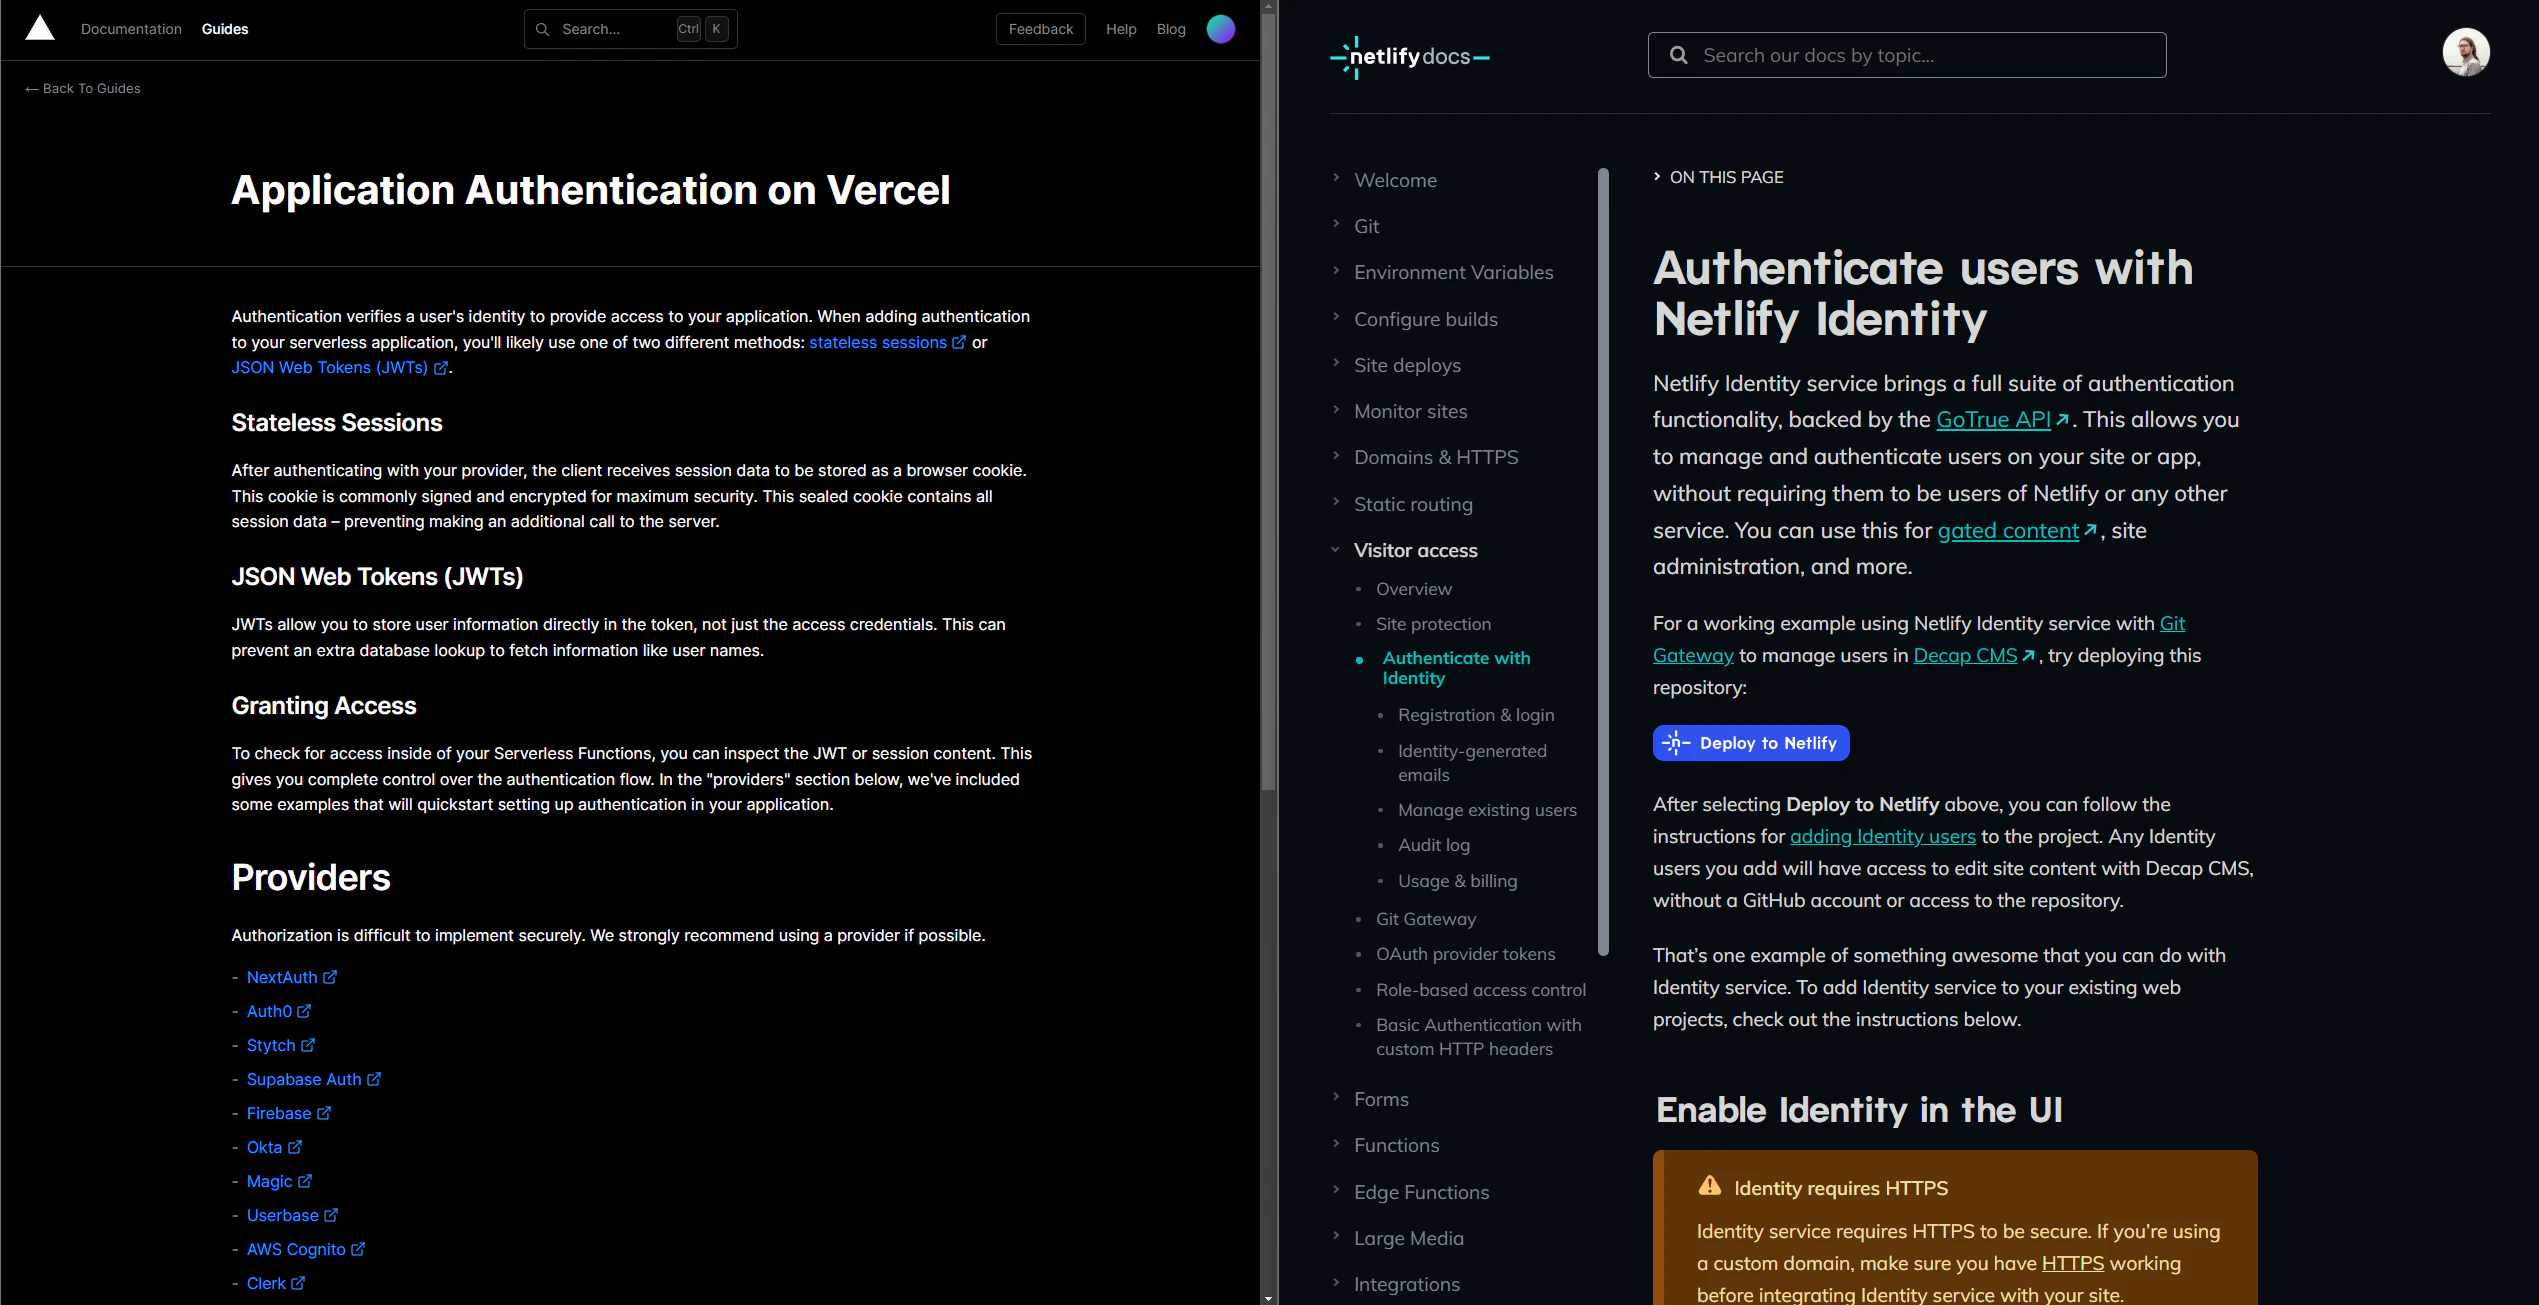Expand Environment Variables in sidebar

(x=1336, y=270)
